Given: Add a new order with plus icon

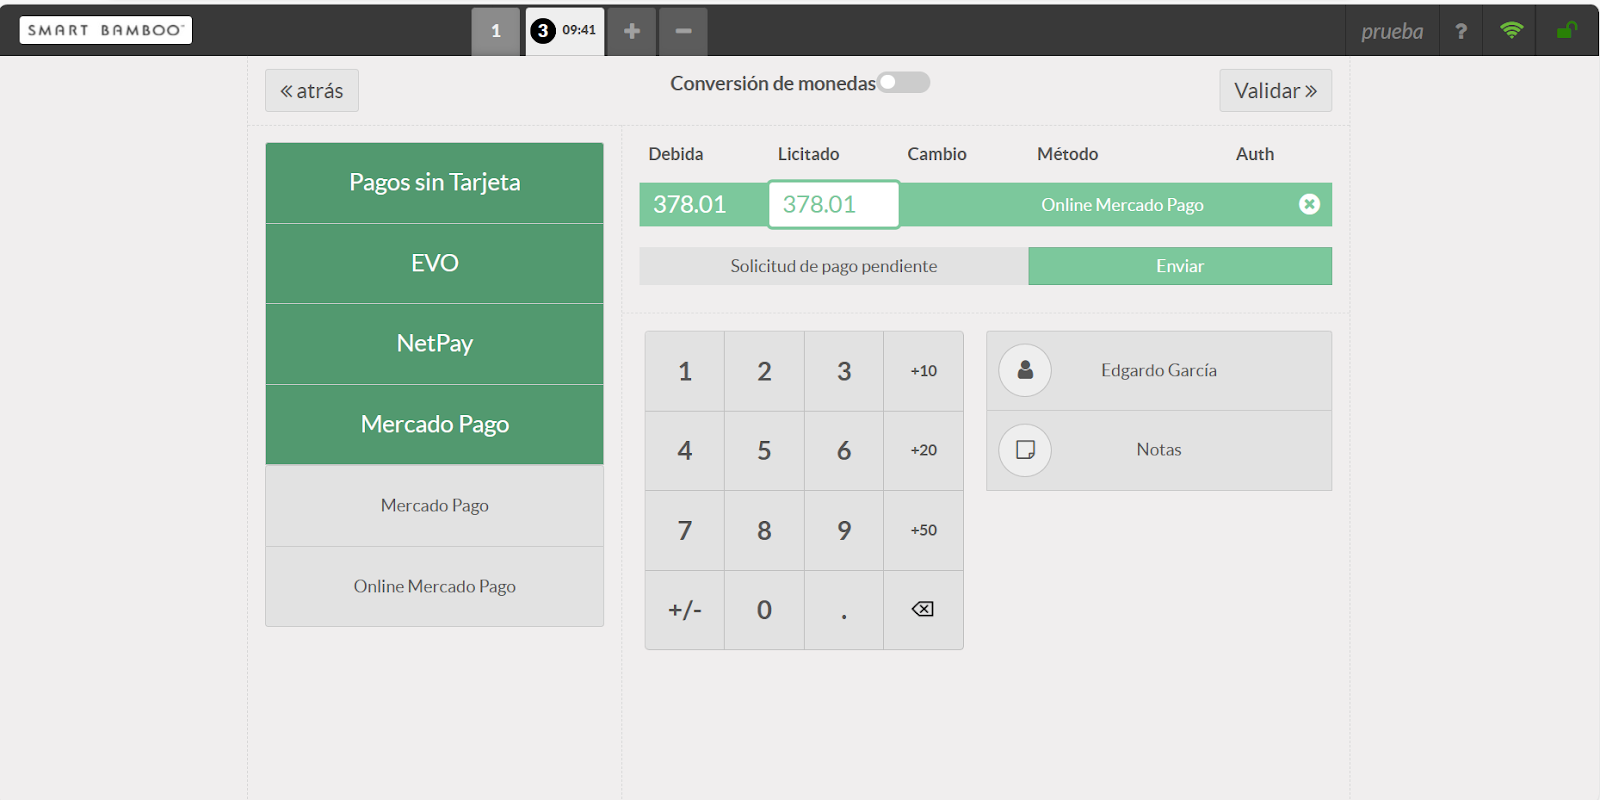Looking at the screenshot, I should 632,31.
